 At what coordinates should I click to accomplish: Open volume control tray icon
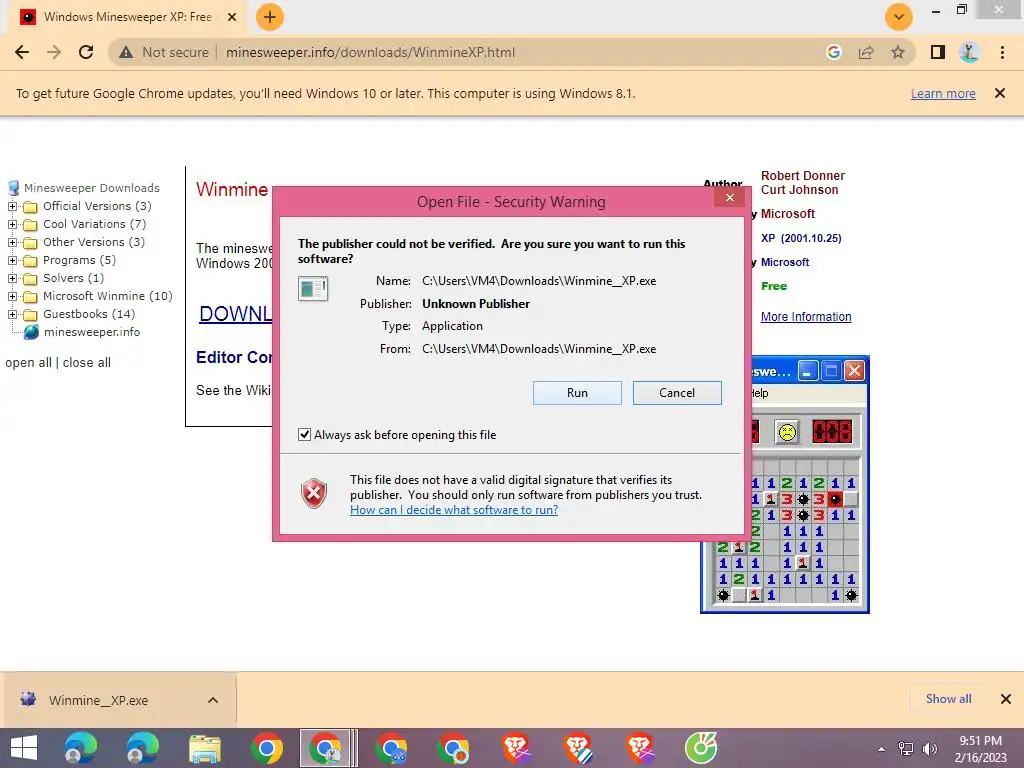[930, 749]
